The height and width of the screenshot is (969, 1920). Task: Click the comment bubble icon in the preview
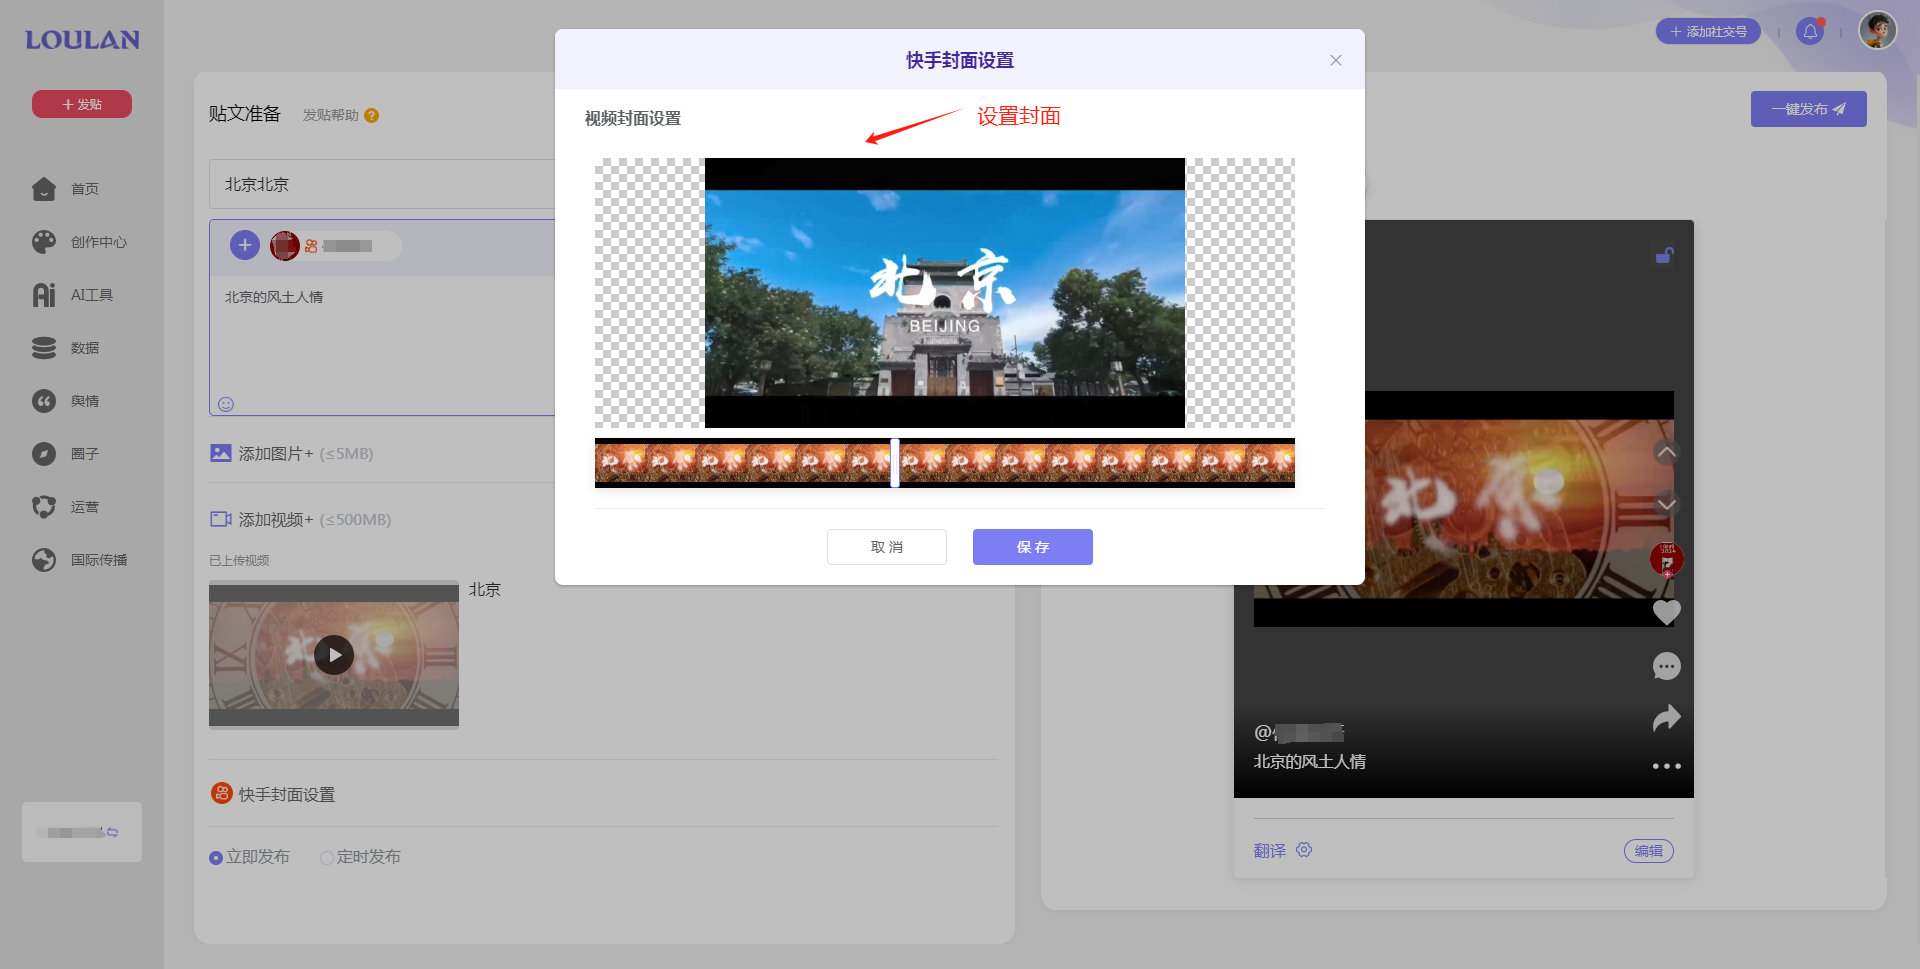pyautogui.click(x=1666, y=666)
